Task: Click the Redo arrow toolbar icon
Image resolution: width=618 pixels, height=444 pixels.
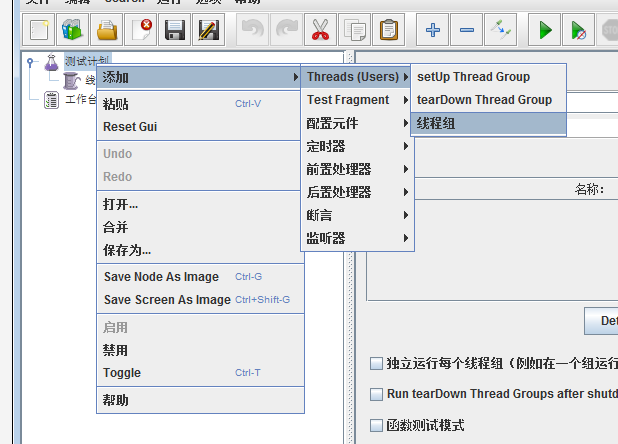Action: coord(287,30)
